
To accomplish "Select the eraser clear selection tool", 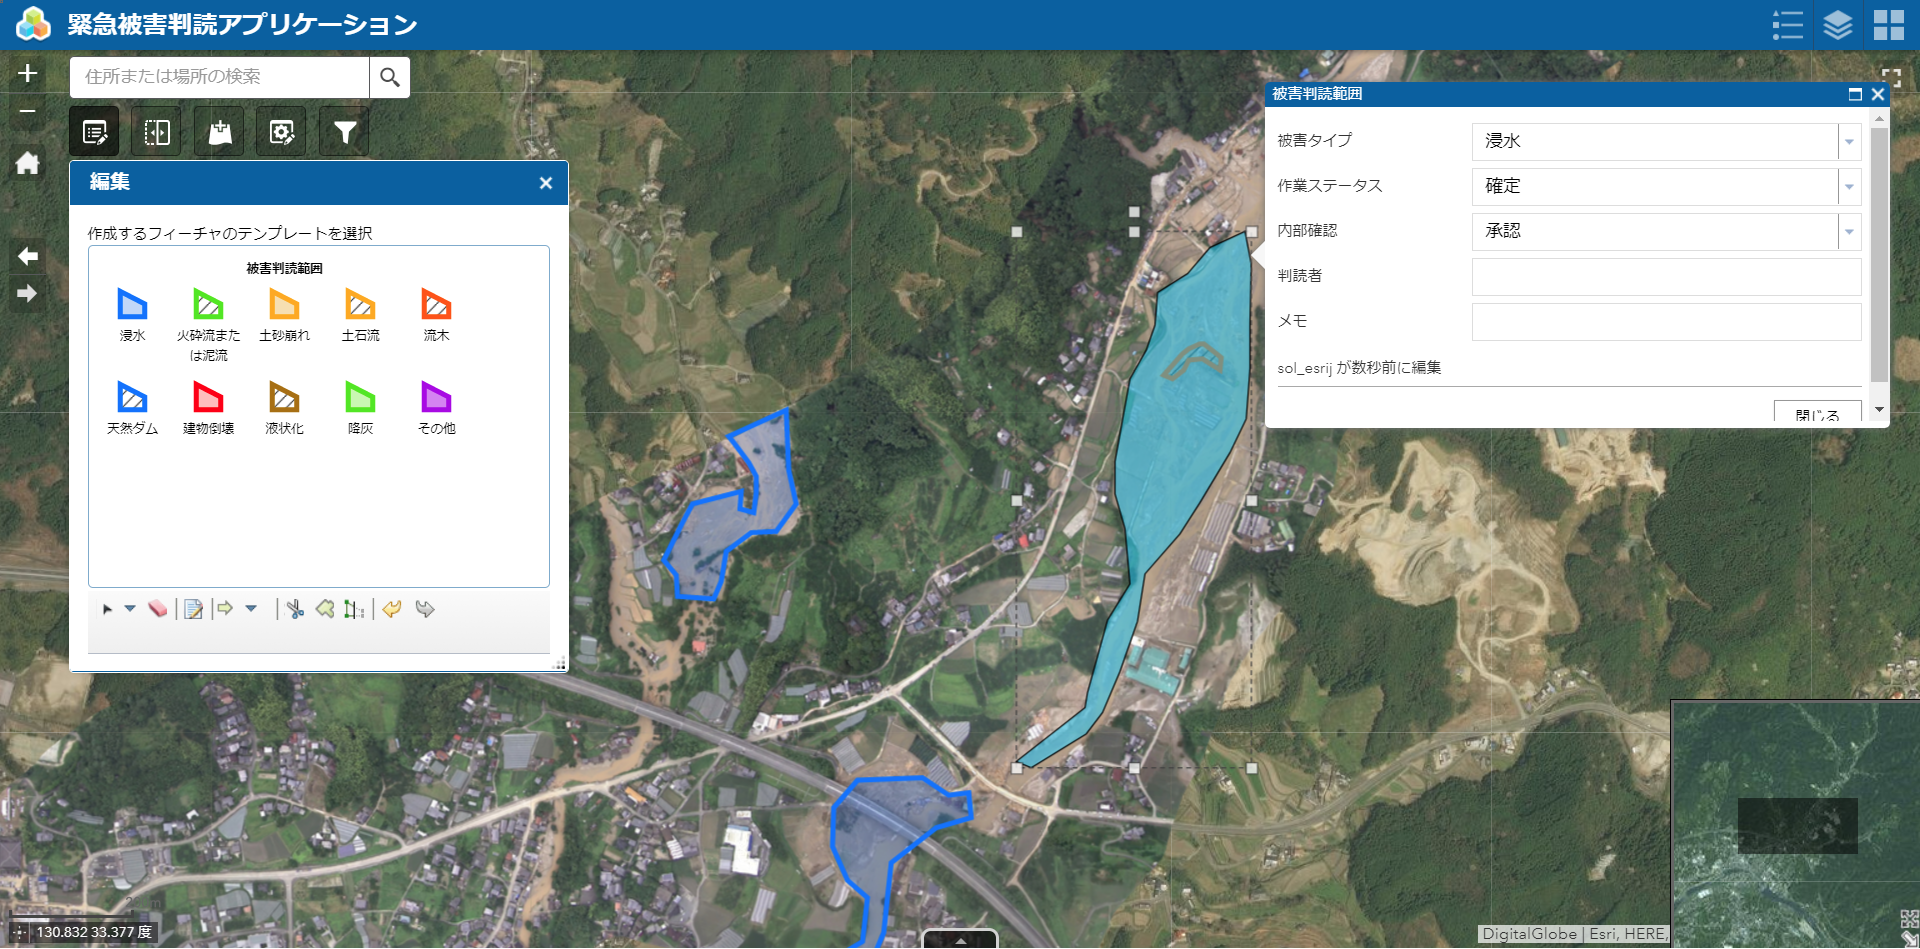I will coord(158,609).
